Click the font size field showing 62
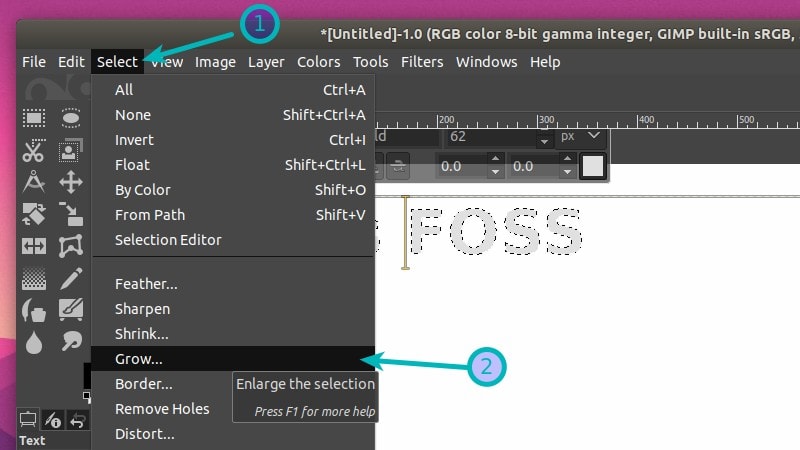This screenshot has height=450, width=800. point(491,137)
